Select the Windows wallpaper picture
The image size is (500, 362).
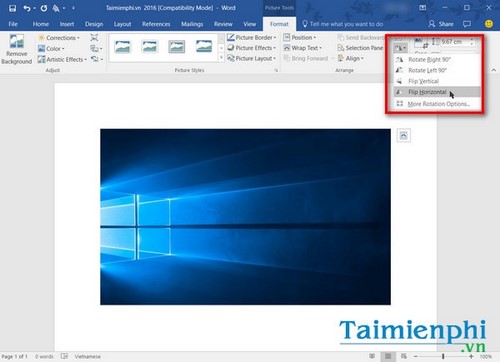(x=245, y=217)
